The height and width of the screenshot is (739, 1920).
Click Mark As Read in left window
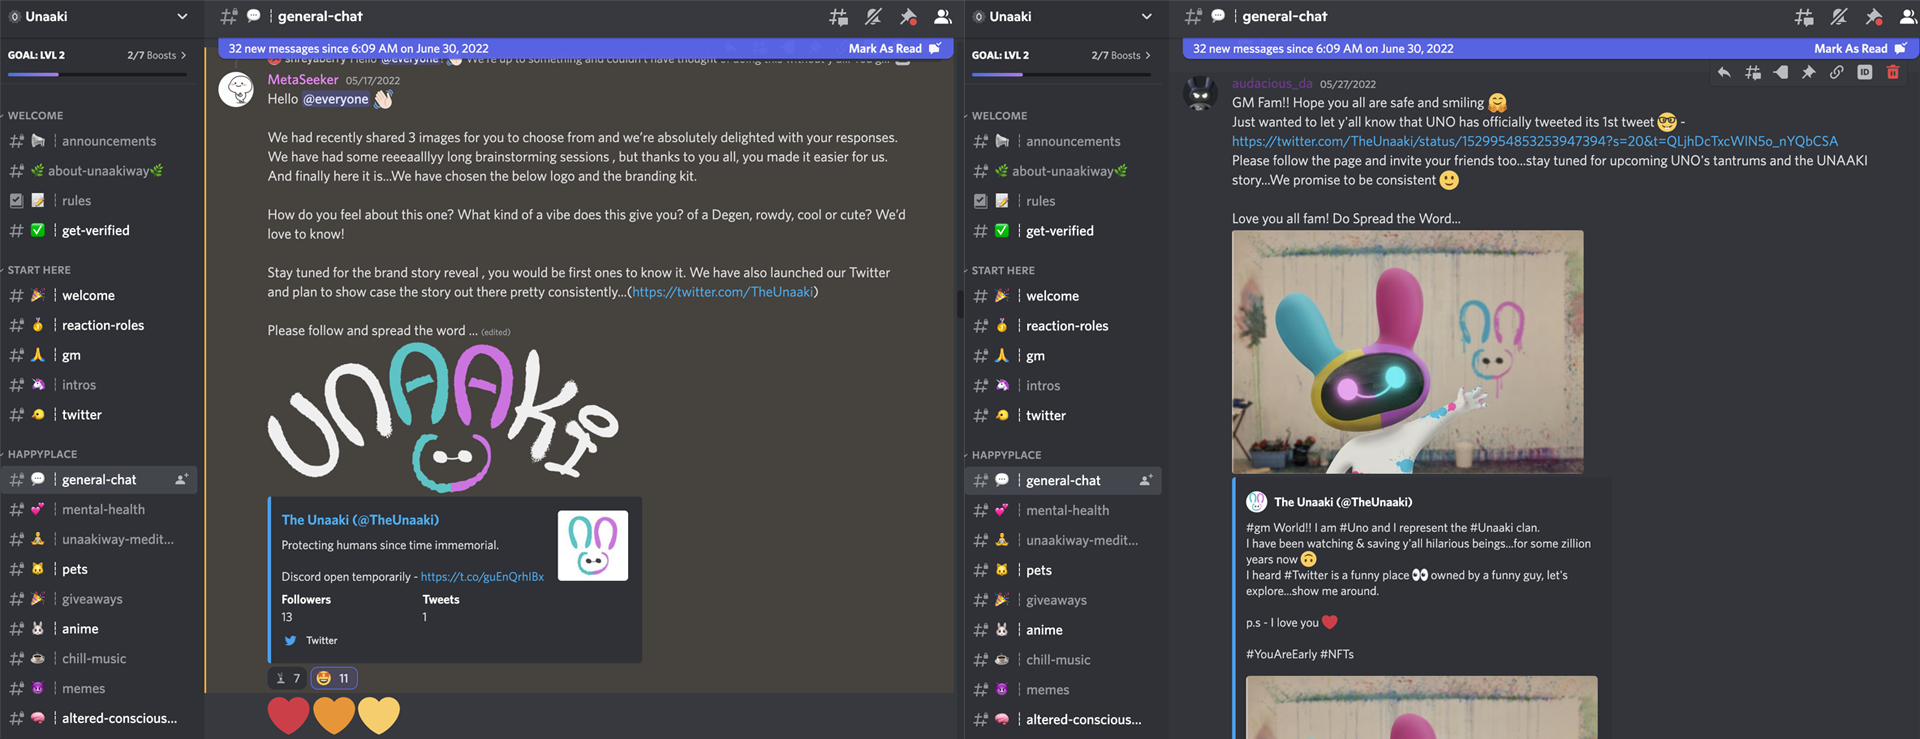coord(894,48)
